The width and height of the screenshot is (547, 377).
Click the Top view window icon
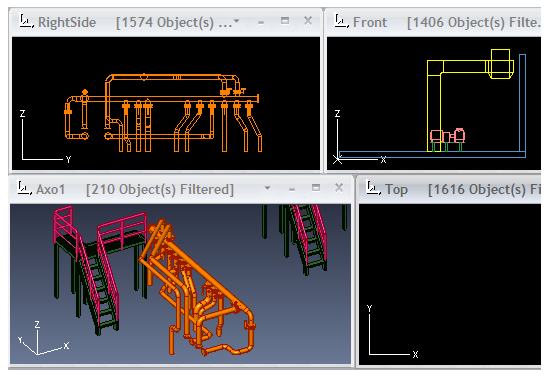tap(373, 189)
